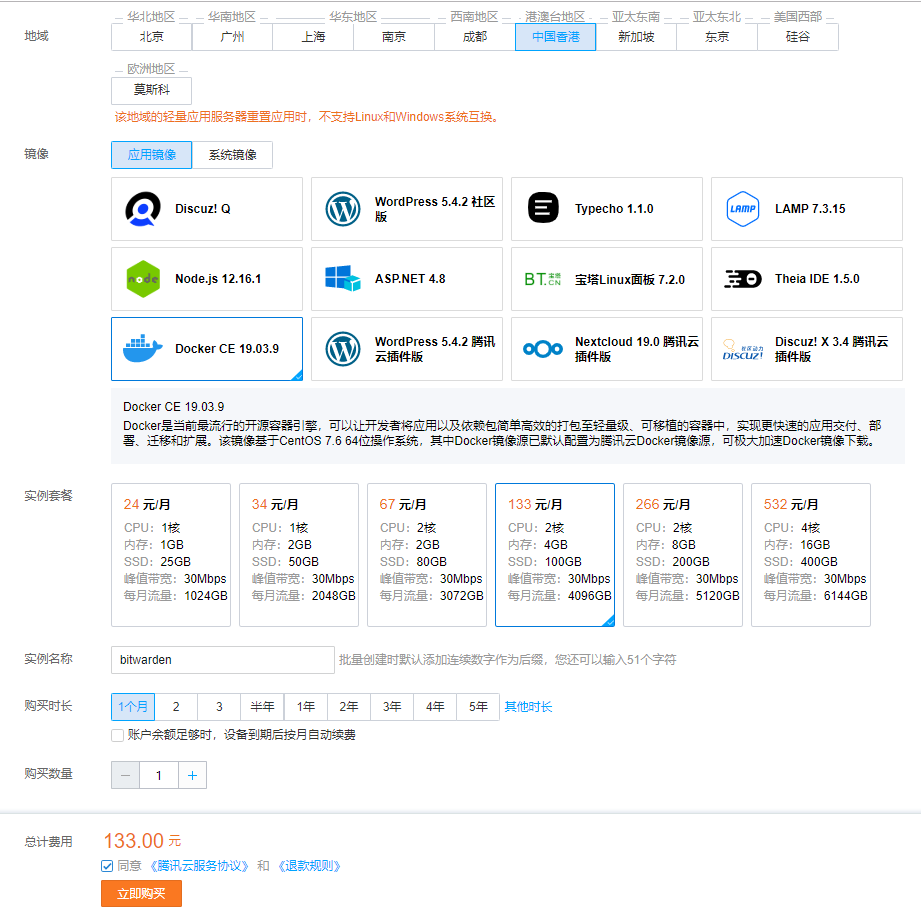Select the Docker CE whale icon

click(x=143, y=349)
